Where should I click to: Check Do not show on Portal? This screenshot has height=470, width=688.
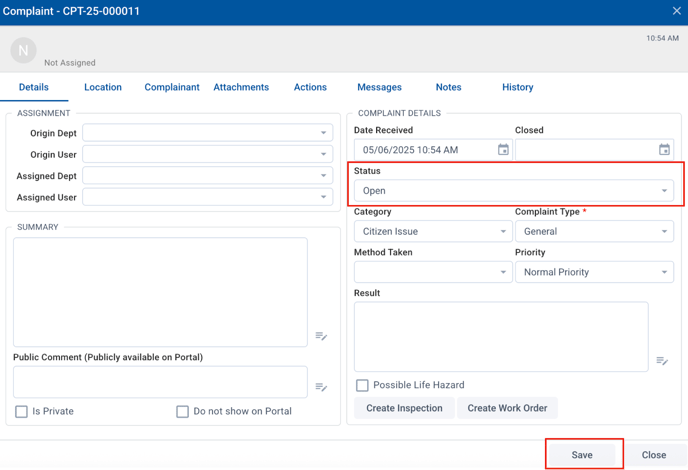tap(182, 411)
